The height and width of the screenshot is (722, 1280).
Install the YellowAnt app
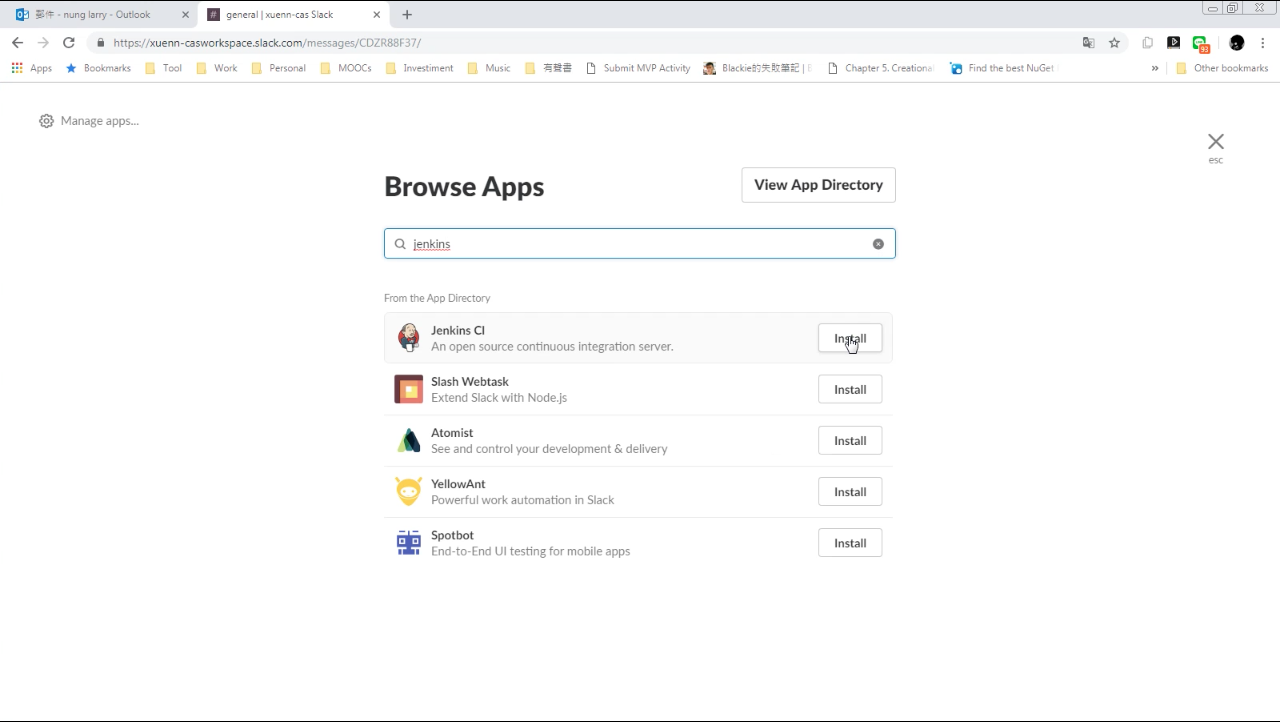point(850,491)
